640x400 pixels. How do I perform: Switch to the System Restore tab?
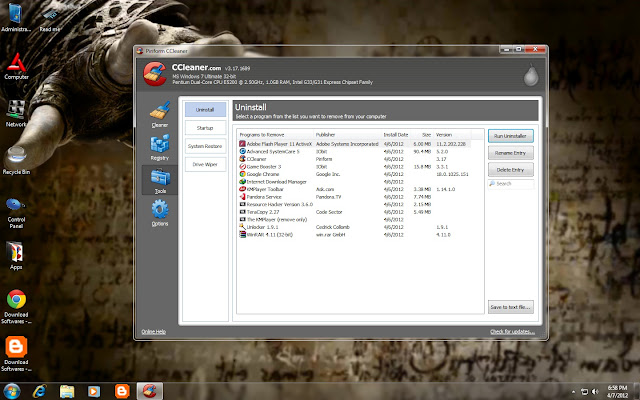point(205,146)
